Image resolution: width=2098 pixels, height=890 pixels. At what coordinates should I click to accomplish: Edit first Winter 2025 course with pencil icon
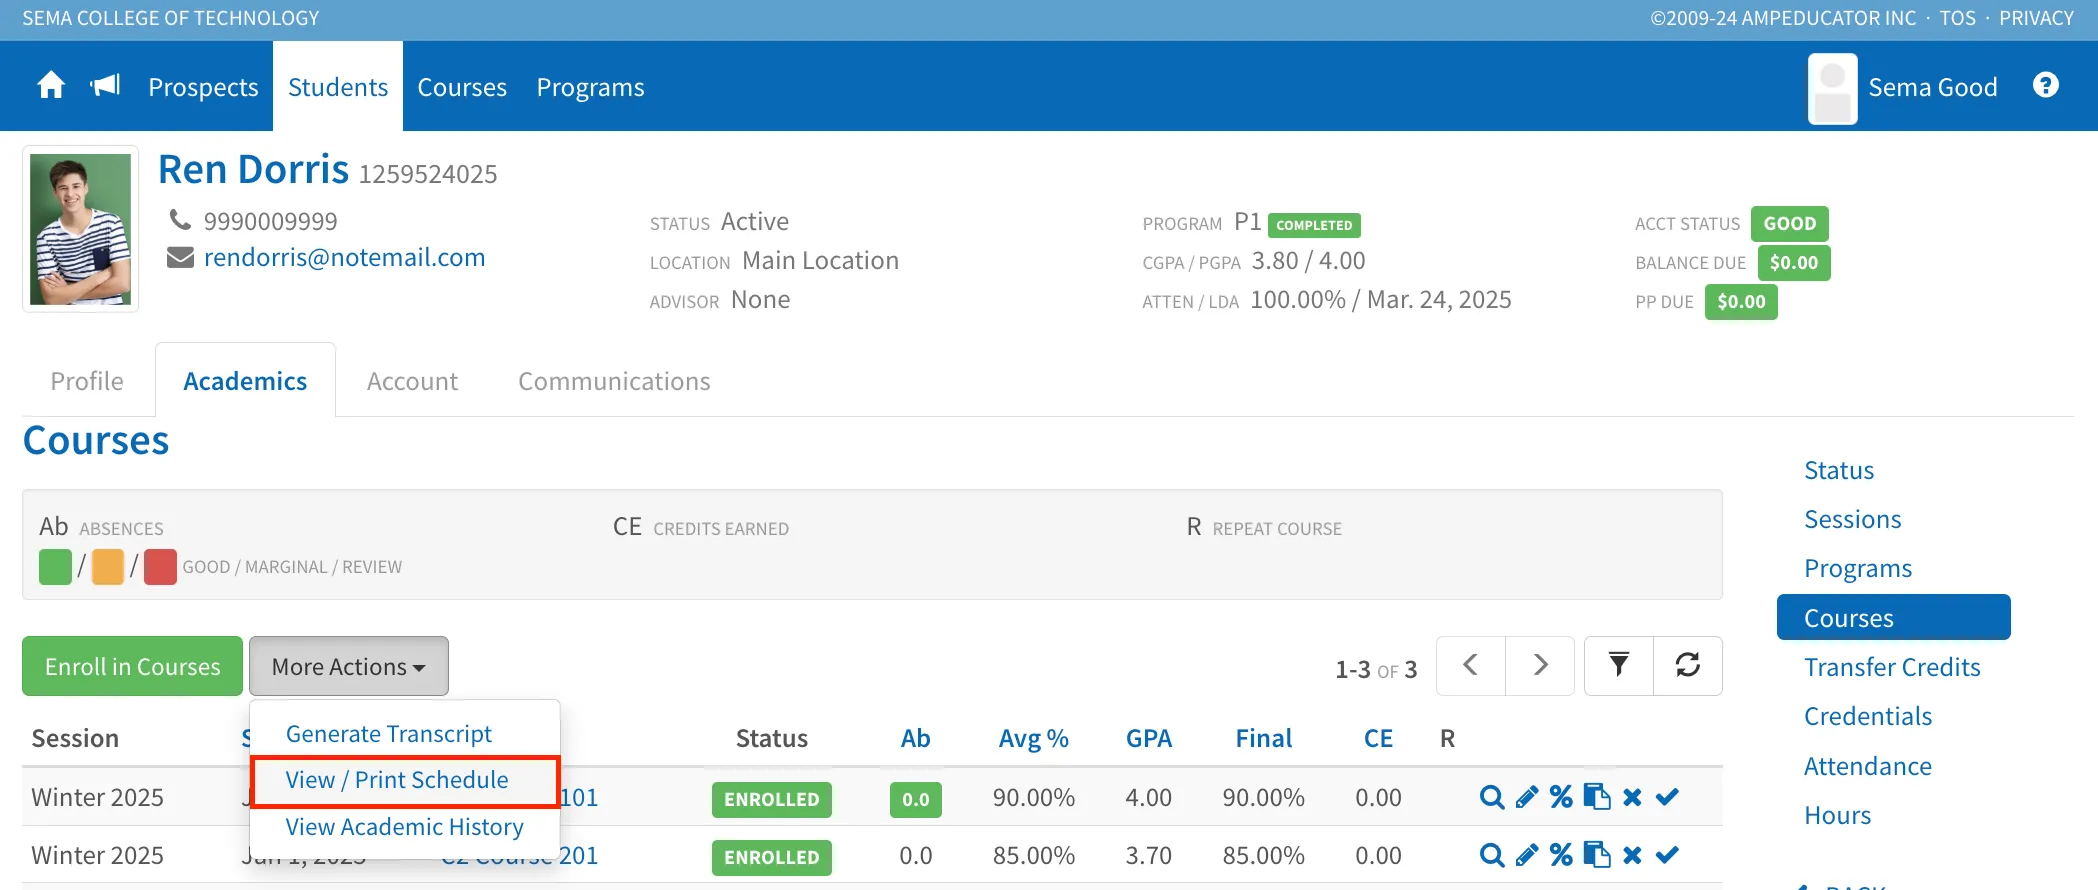pos(1527,797)
